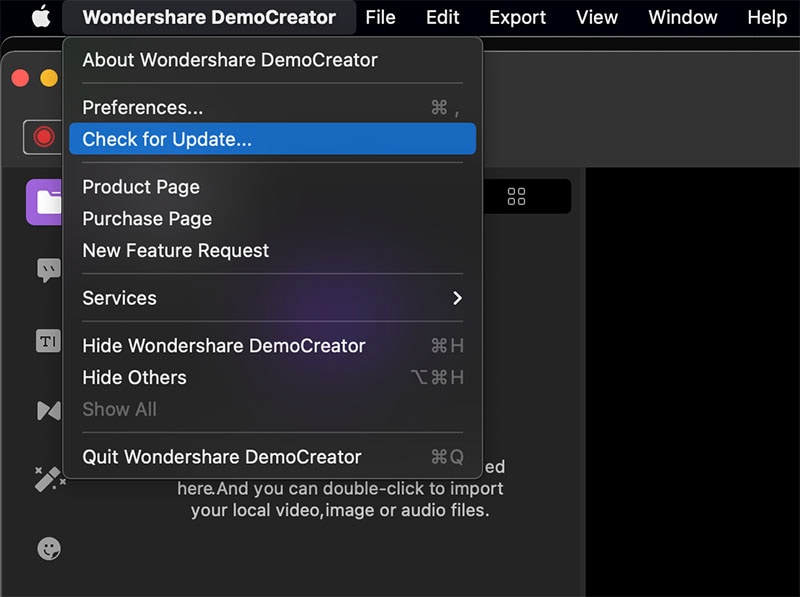This screenshot has width=800, height=597.
Task: Open the effects magic wand icon
Action: (48, 479)
